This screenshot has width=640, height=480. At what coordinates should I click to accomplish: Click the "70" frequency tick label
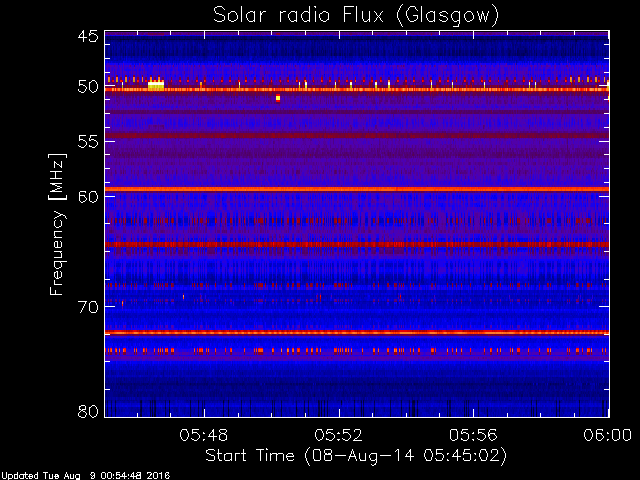88,307
